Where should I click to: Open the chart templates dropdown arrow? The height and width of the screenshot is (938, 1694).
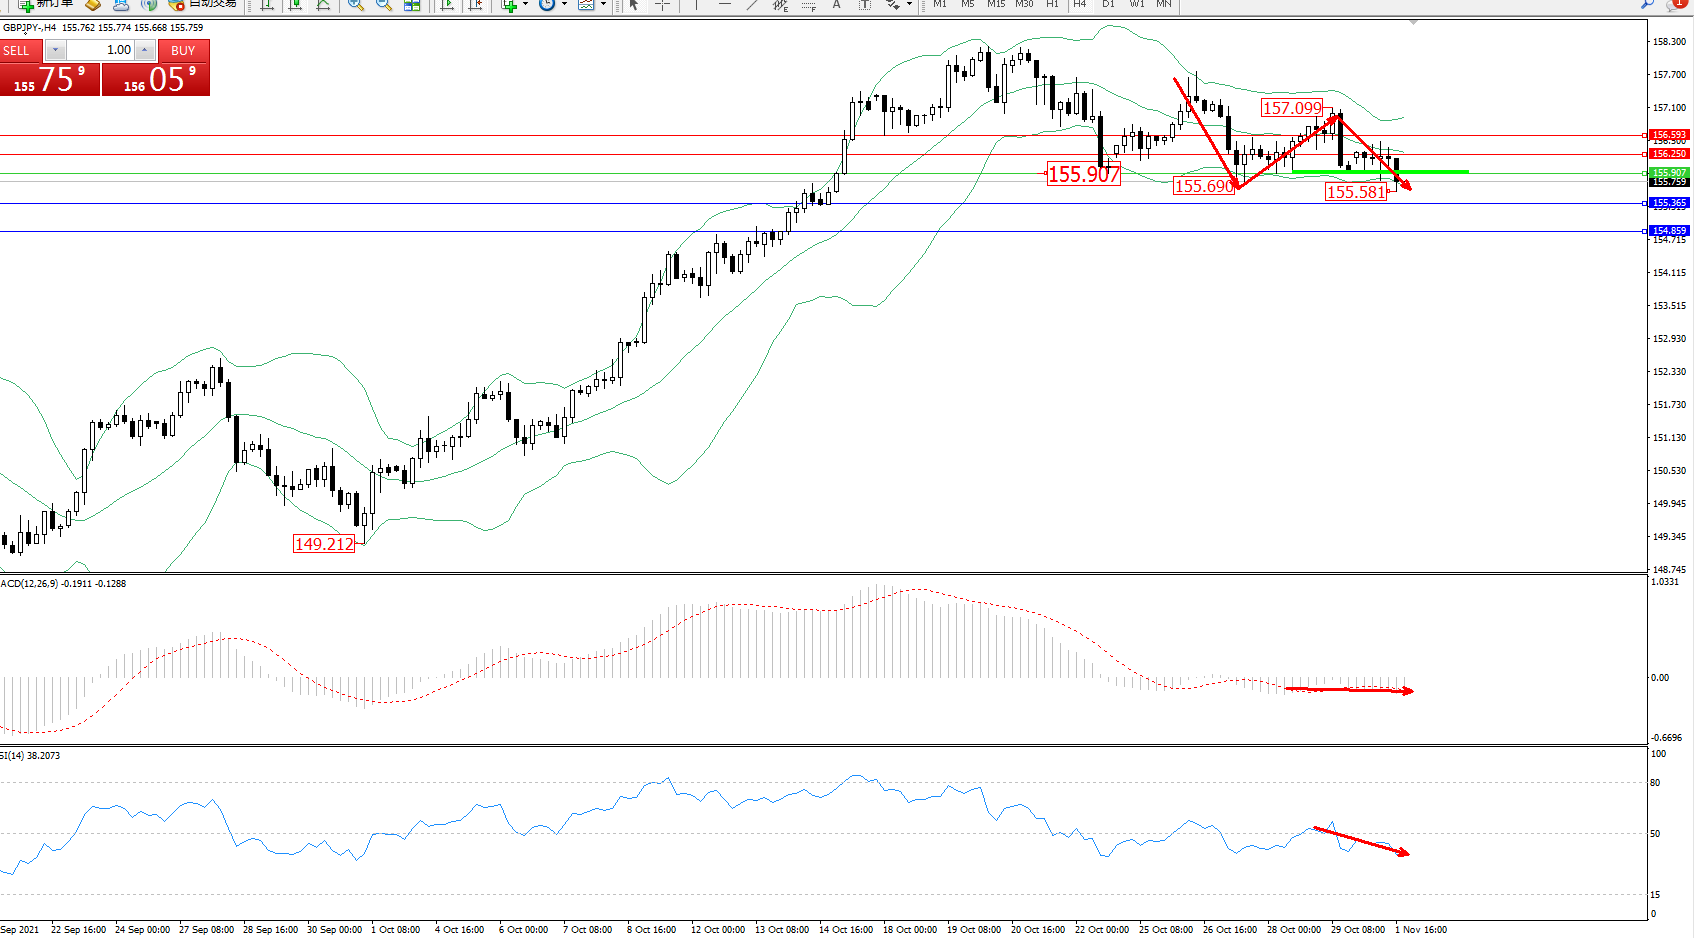(x=603, y=5)
